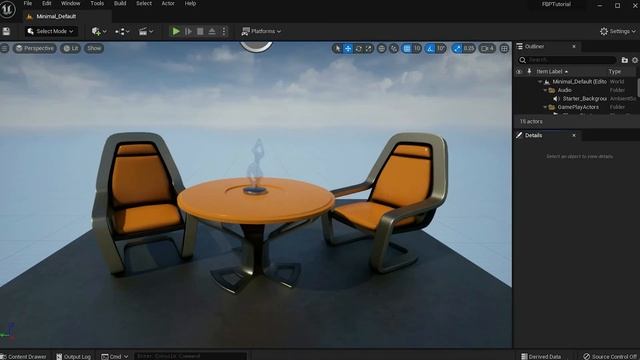Select the translate move tool
Viewport: 640px width, 360px height.
pyautogui.click(x=348, y=49)
